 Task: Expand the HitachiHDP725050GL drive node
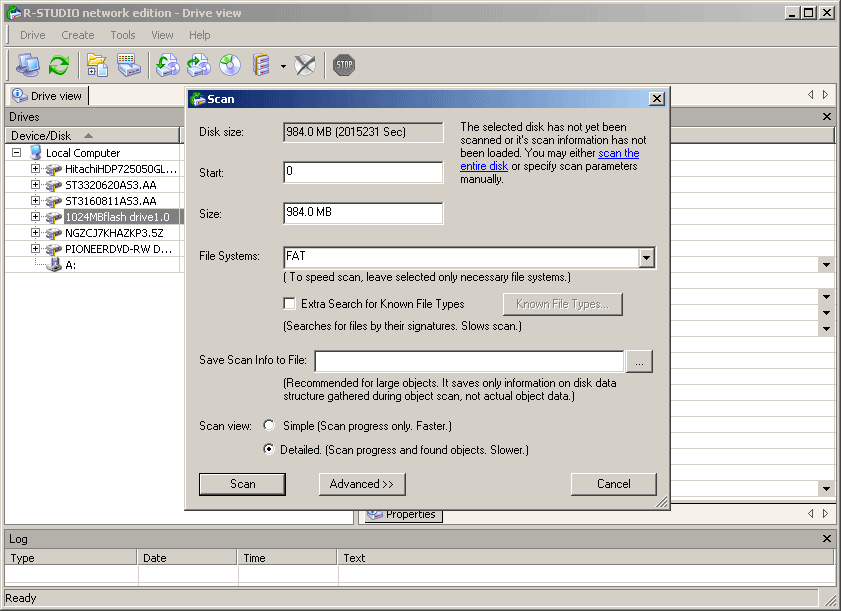(35, 169)
